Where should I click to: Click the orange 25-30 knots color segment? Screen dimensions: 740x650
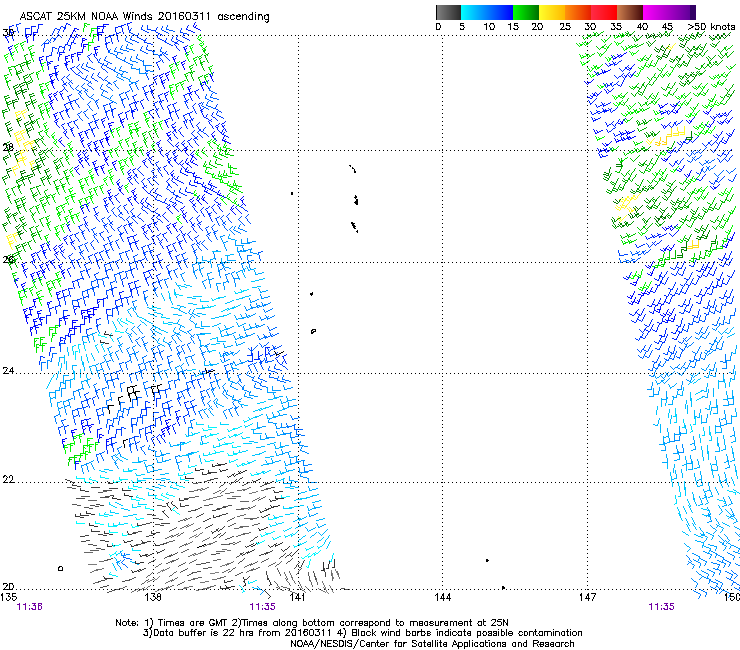pyautogui.click(x=578, y=12)
